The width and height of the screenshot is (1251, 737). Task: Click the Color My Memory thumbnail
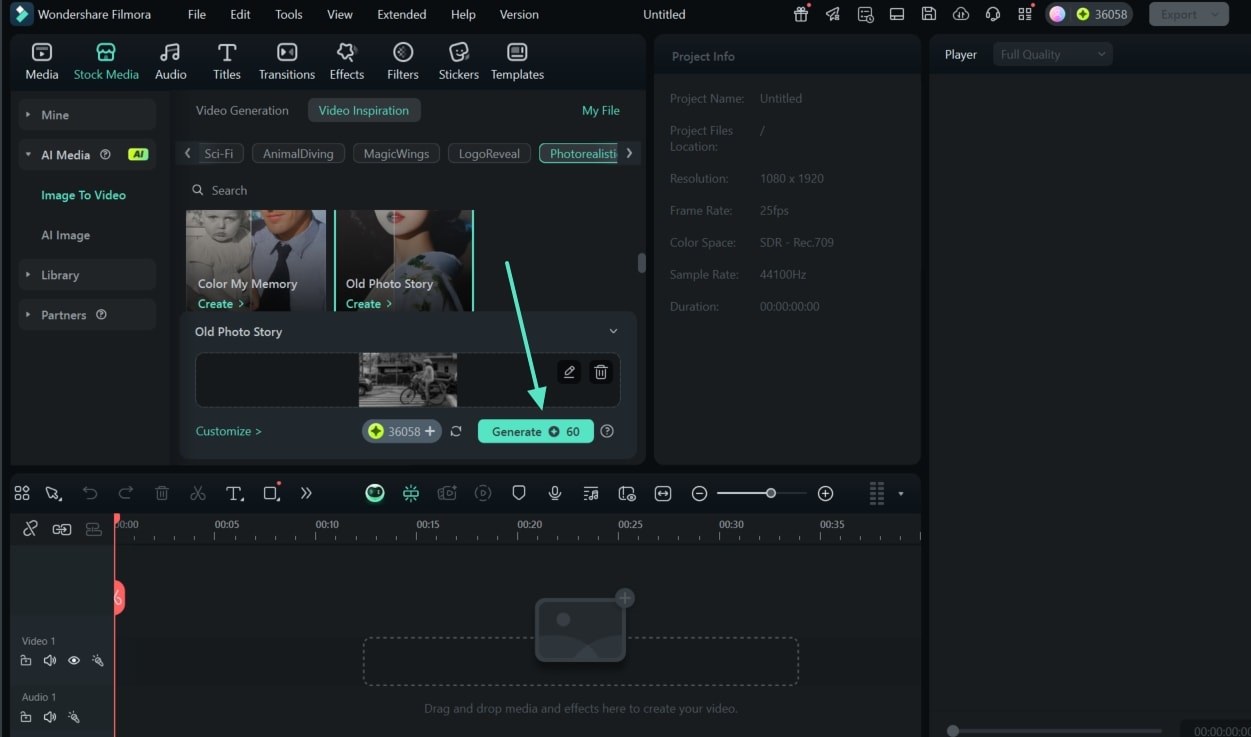pyautogui.click(x=256, y=260)
